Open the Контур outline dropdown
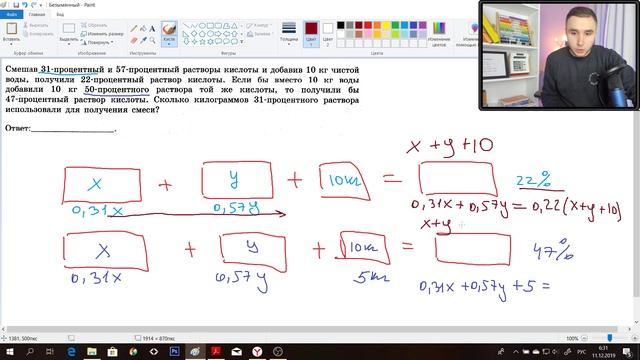Image resolution: width=640 pixels, height=360 pixels. tap(259, 25)
